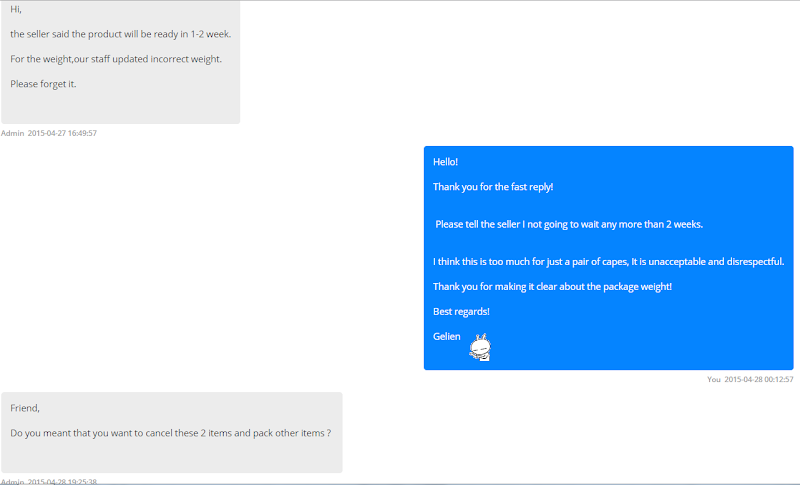The height and width of the screenshot is (485, 800).
Task: Select the Admin message about product readiness
Action: click(x=120, y=62)
